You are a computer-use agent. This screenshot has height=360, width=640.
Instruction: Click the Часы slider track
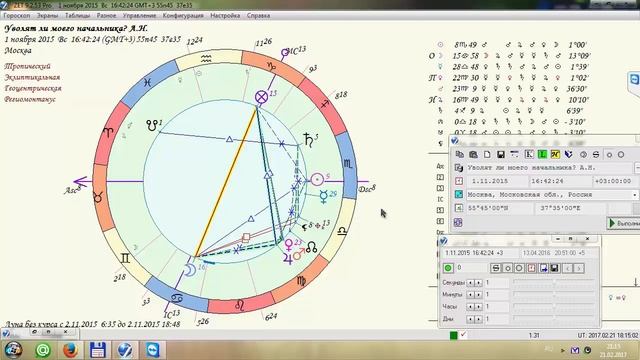click(554, 306)
